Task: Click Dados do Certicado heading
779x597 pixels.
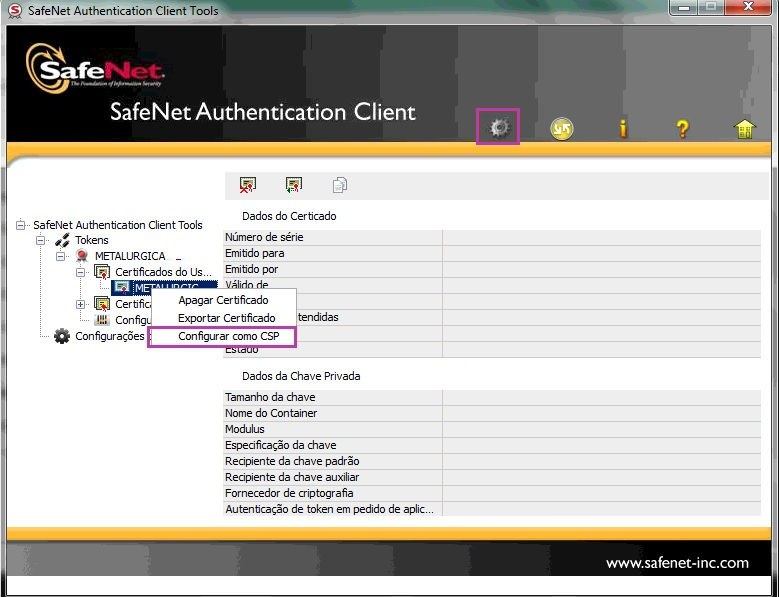Action: [289, 216]
